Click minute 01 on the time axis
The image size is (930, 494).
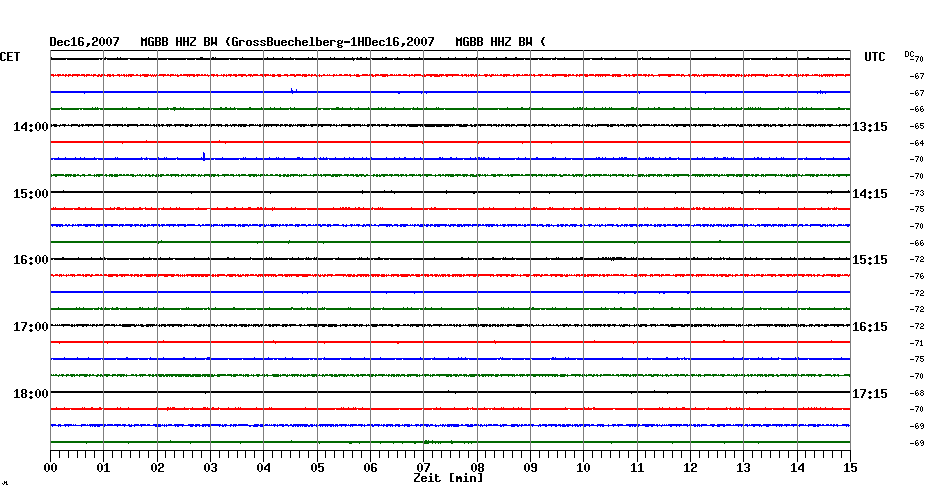104,468
